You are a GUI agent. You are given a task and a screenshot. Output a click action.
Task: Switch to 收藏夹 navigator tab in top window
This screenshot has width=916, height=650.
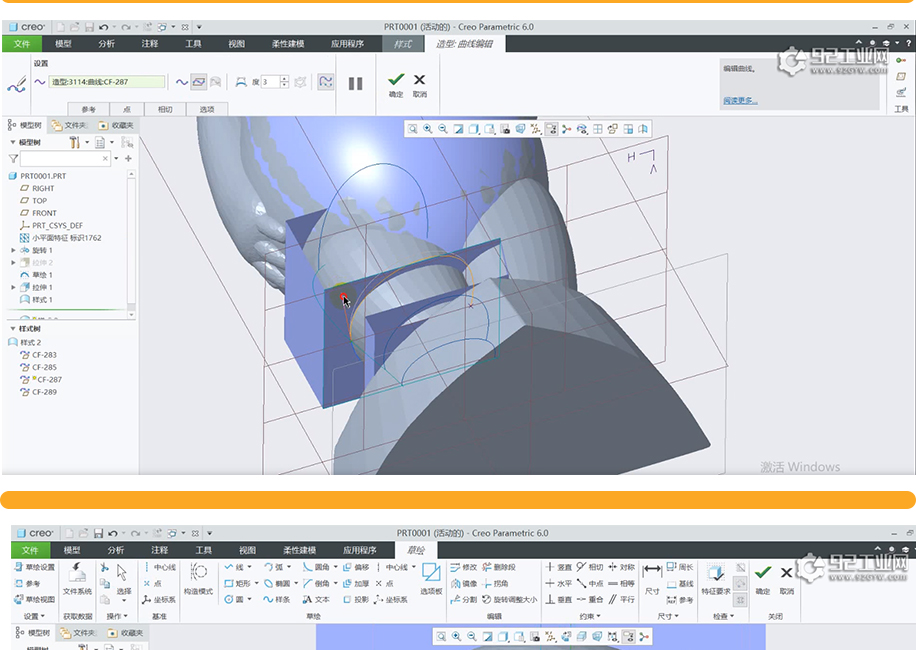point(116,125)
